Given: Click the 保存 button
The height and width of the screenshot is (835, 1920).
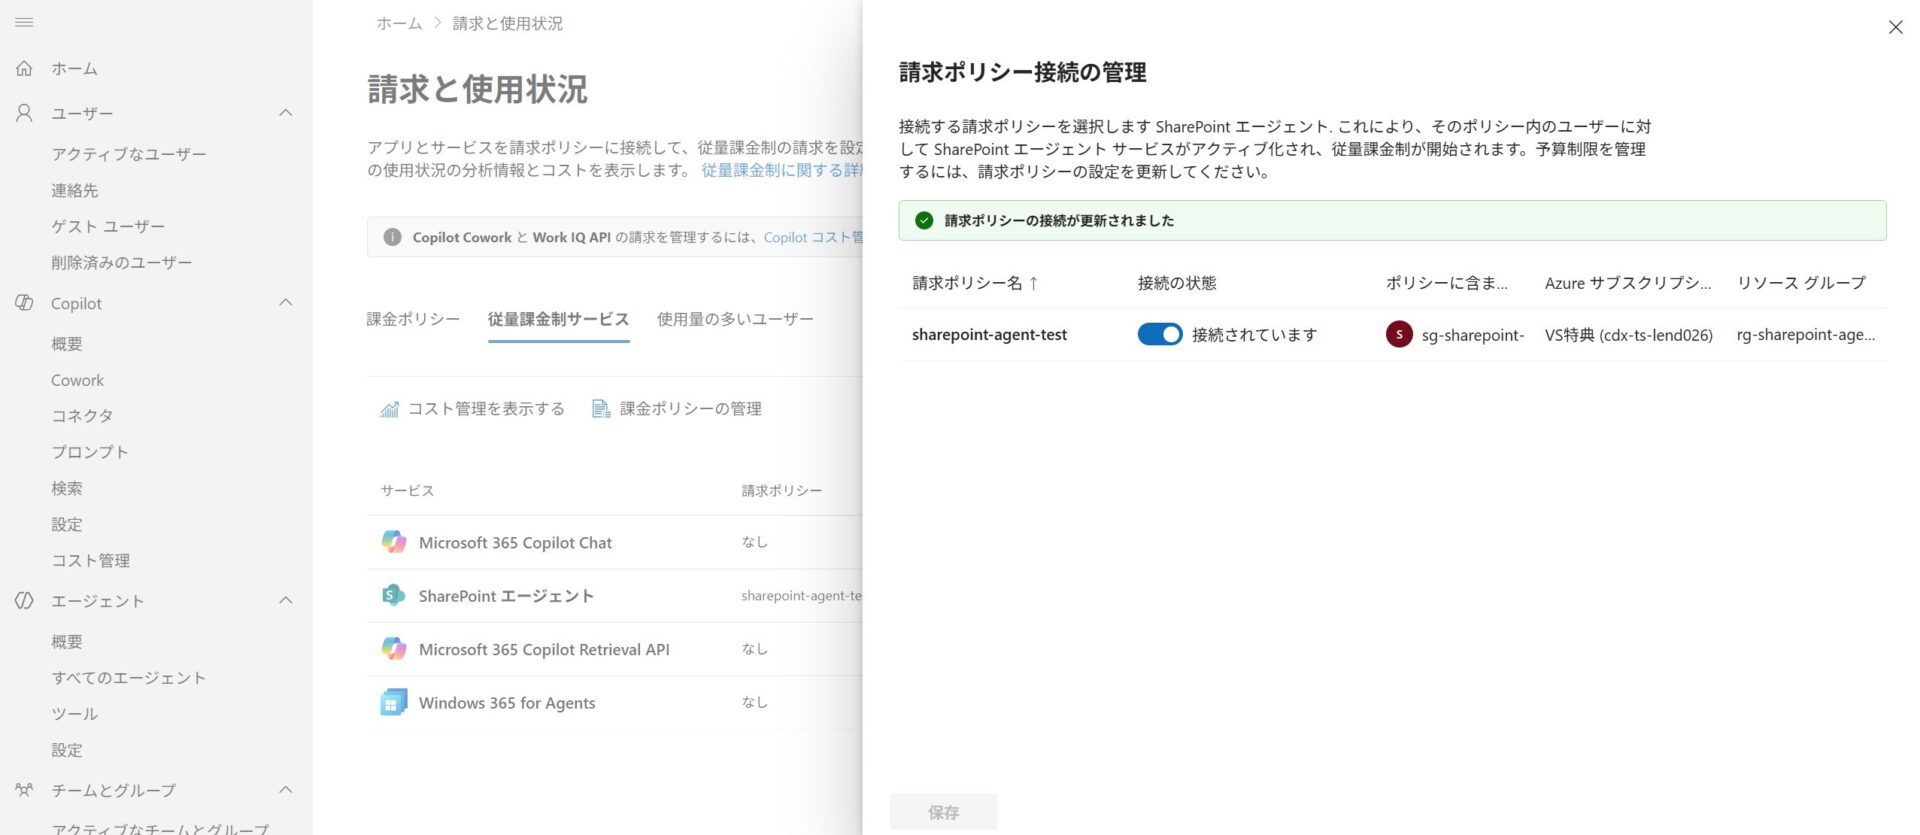Looking at the screenshot, I should pyautogui.click(x=943, y=812).
